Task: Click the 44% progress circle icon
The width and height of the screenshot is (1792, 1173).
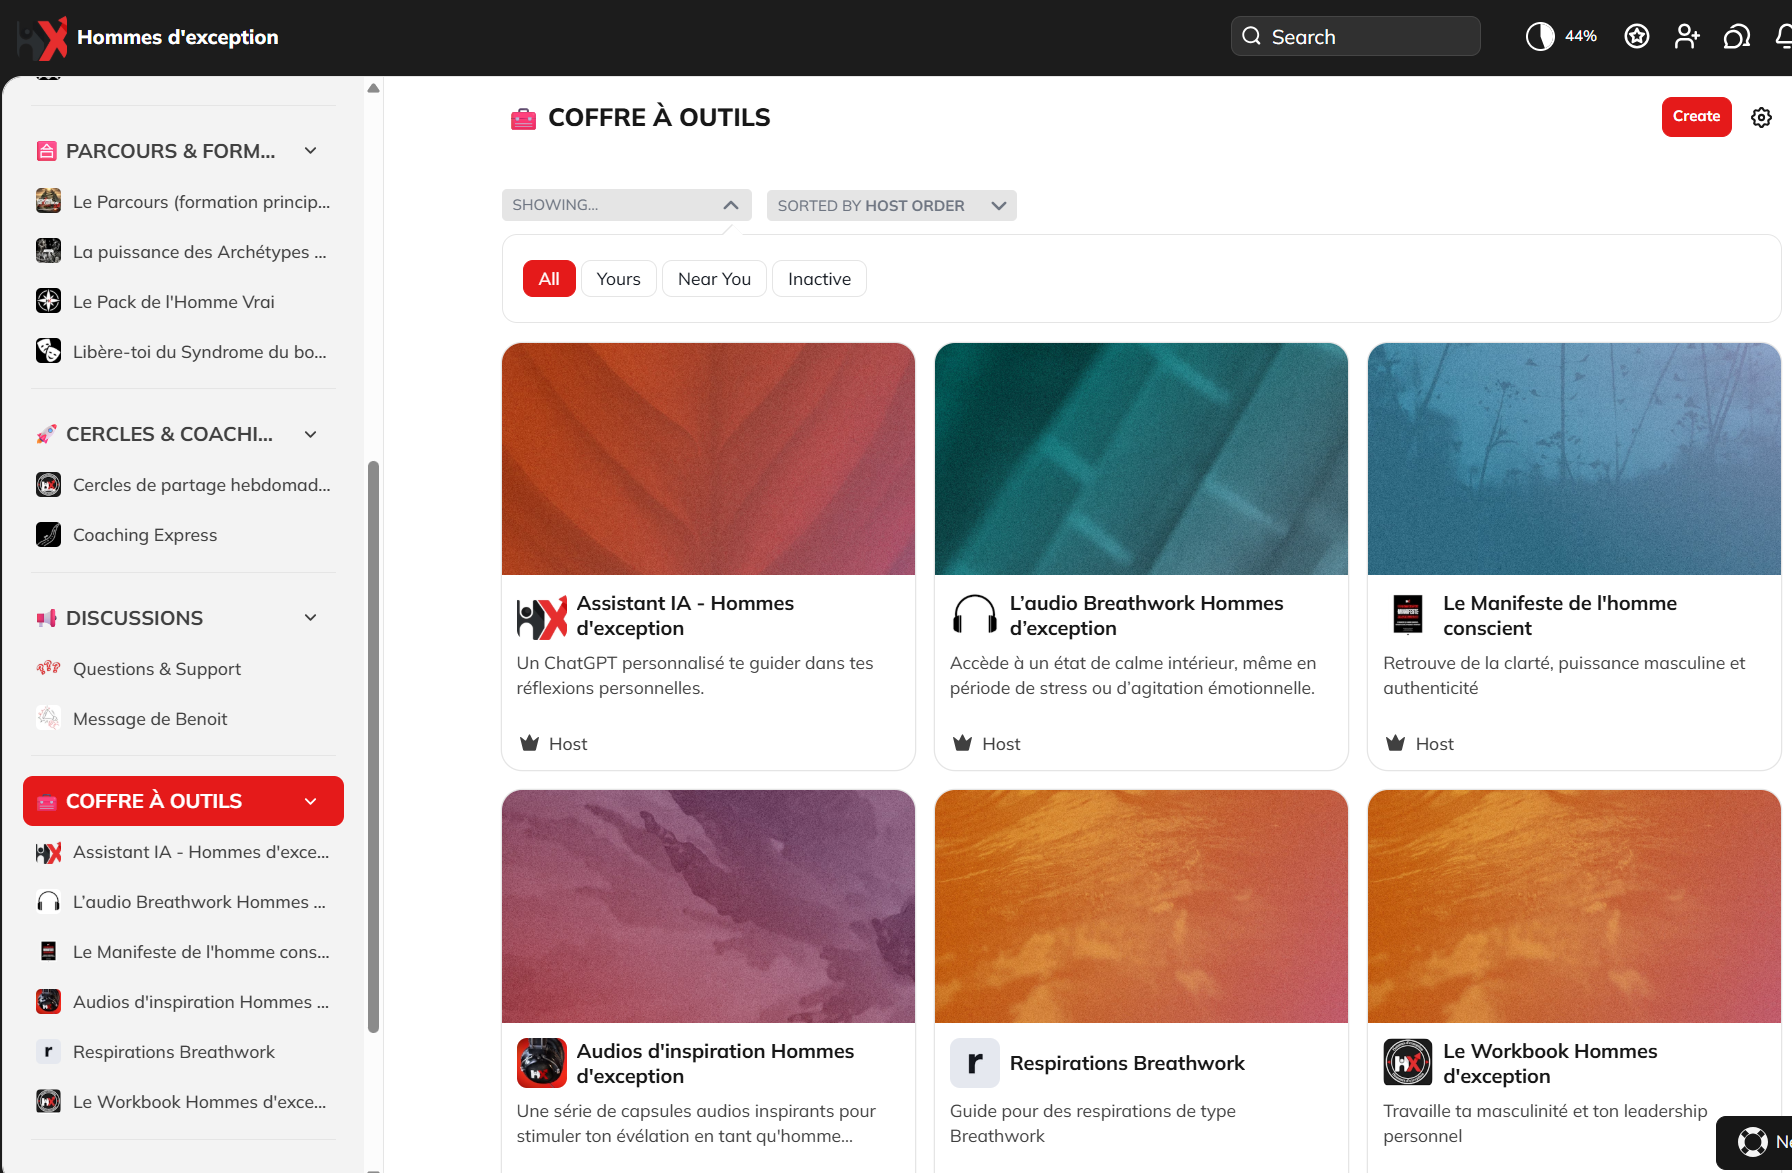Action: pos(1540,37)
